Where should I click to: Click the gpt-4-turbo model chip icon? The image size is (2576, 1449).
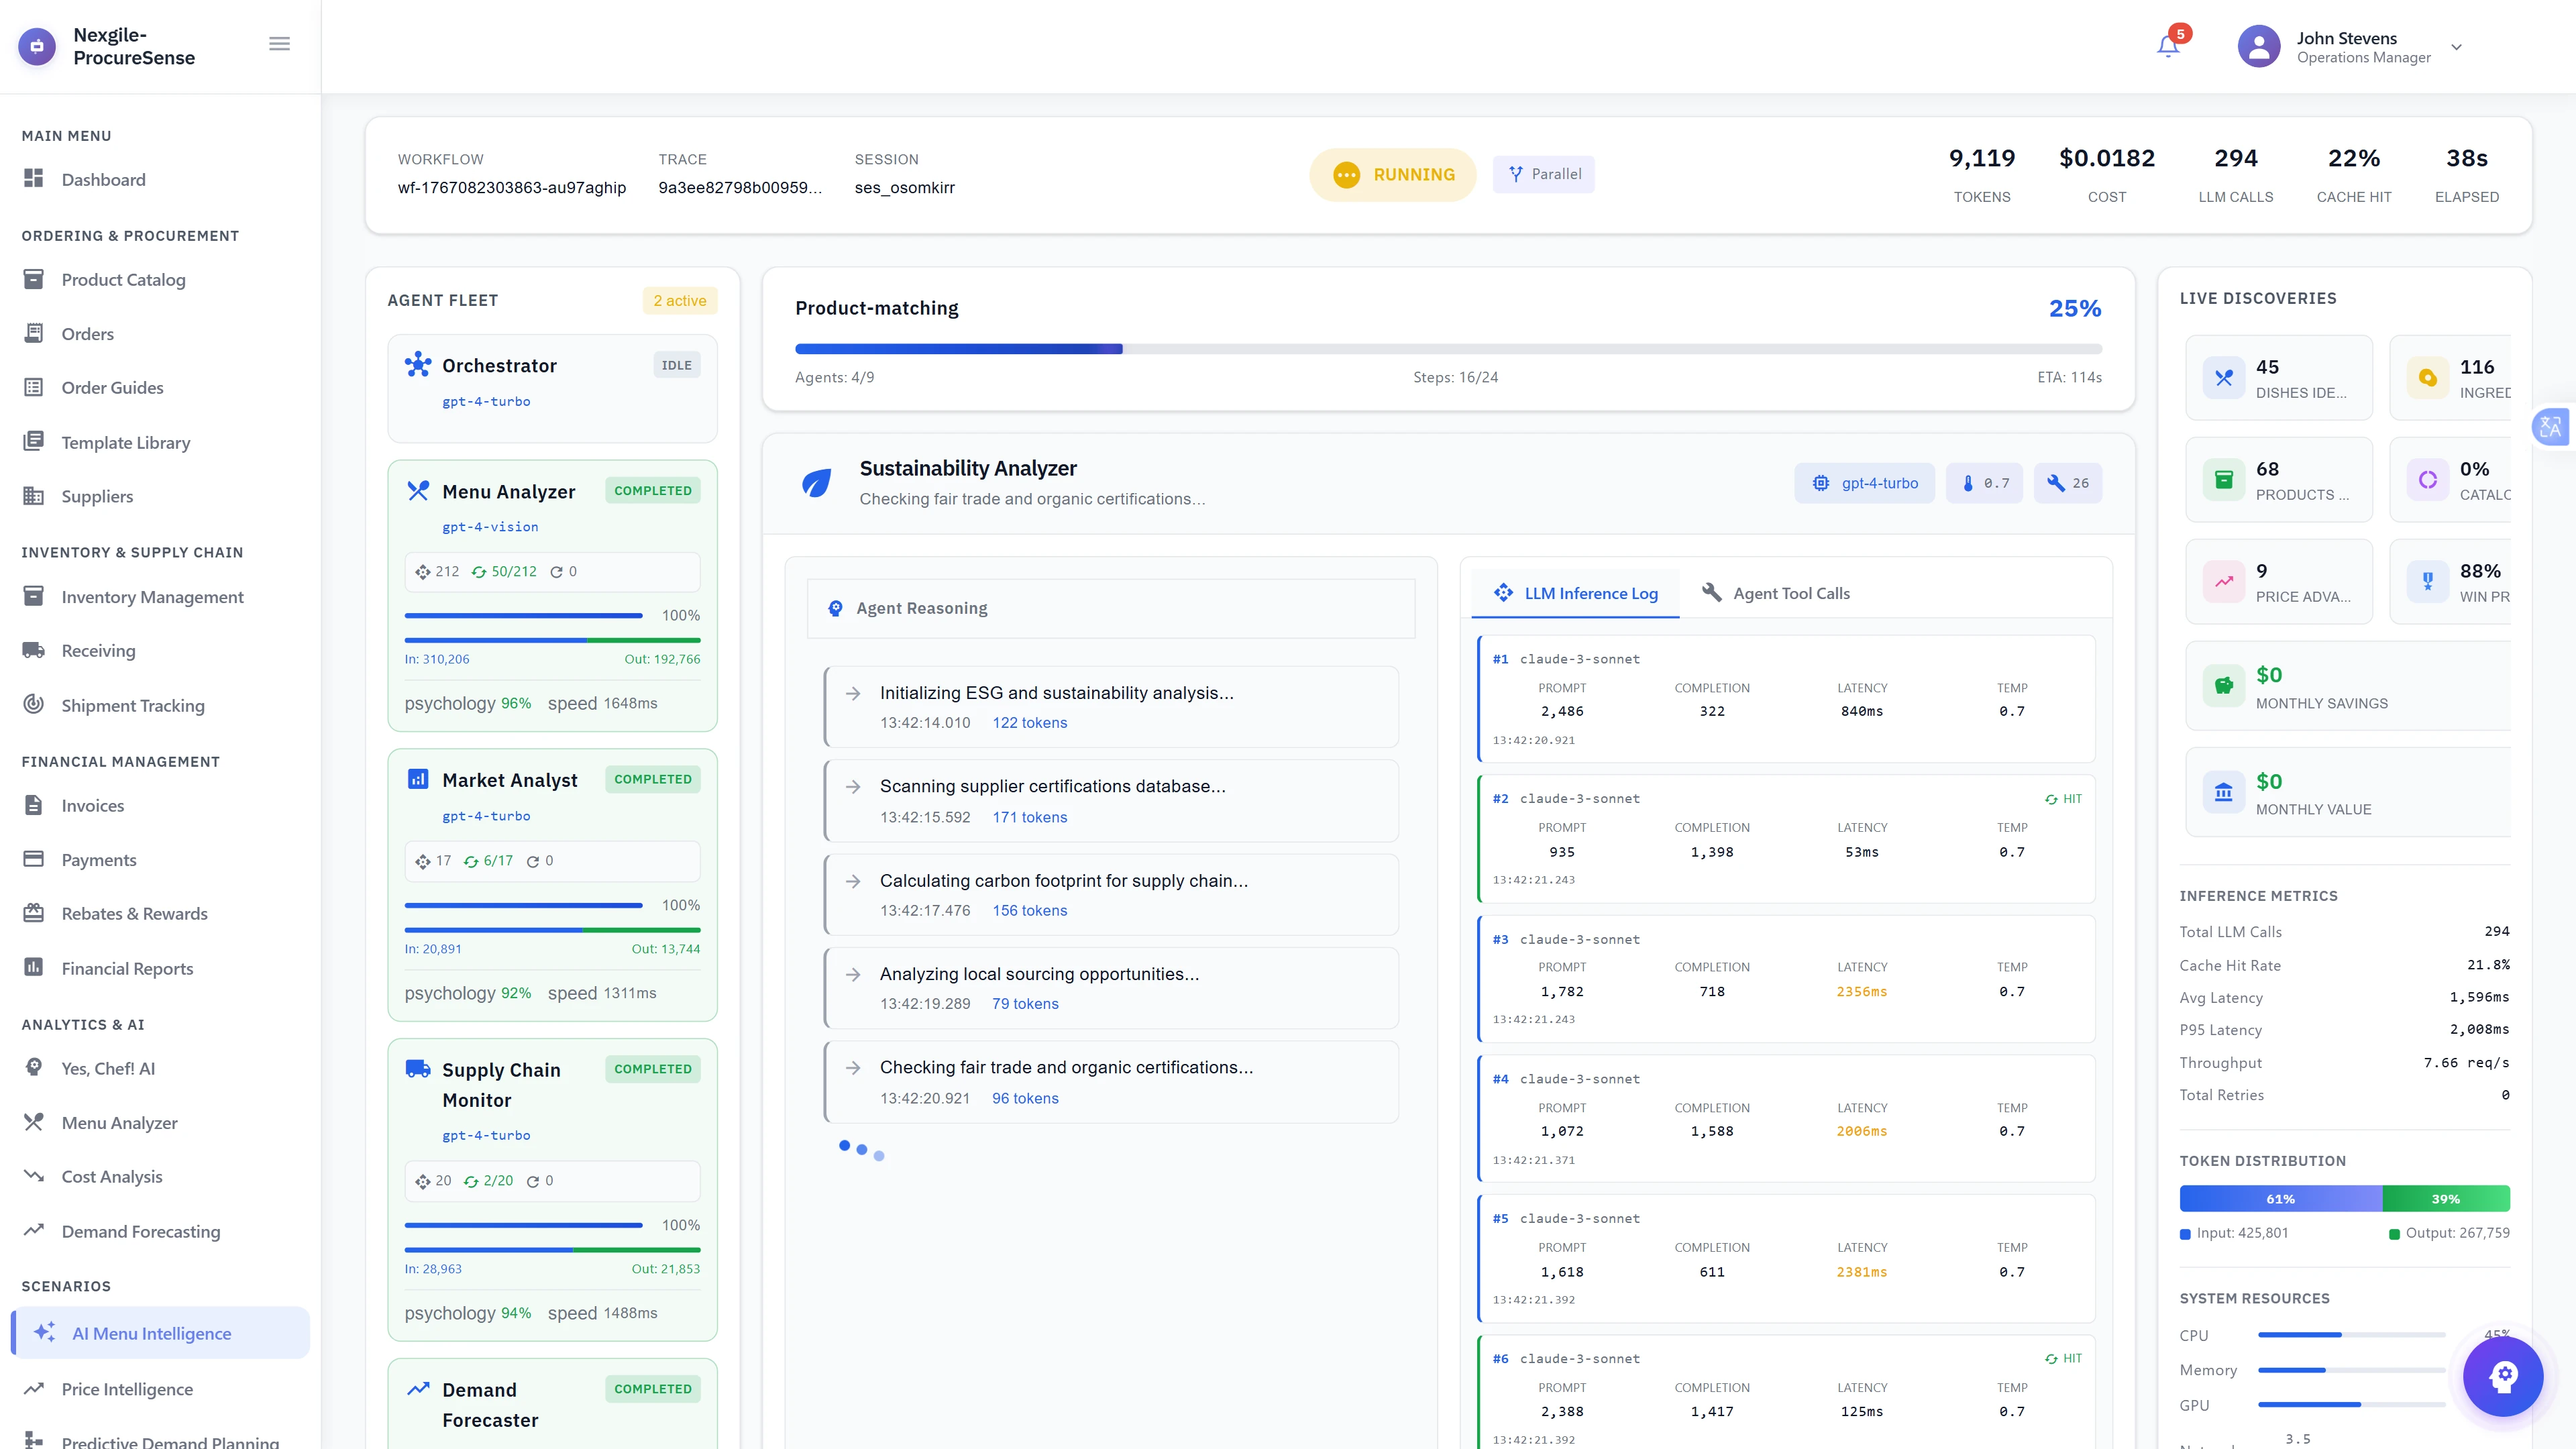pos(1822,482)
